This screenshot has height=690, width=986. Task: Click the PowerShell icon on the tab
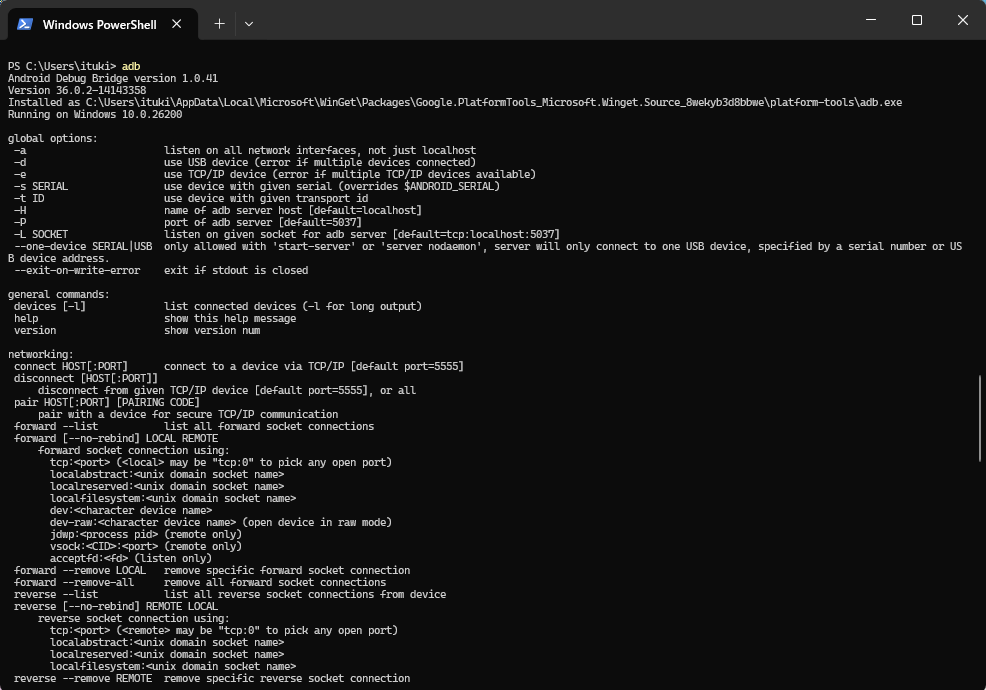click(x=25, y=24)
